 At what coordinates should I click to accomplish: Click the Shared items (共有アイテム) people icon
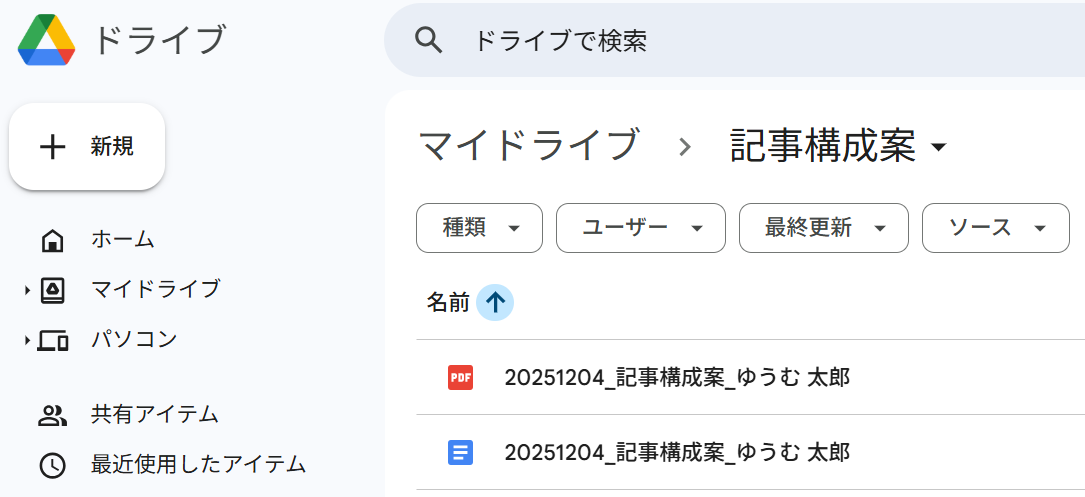pyautogui.click(x=52, y=416)
